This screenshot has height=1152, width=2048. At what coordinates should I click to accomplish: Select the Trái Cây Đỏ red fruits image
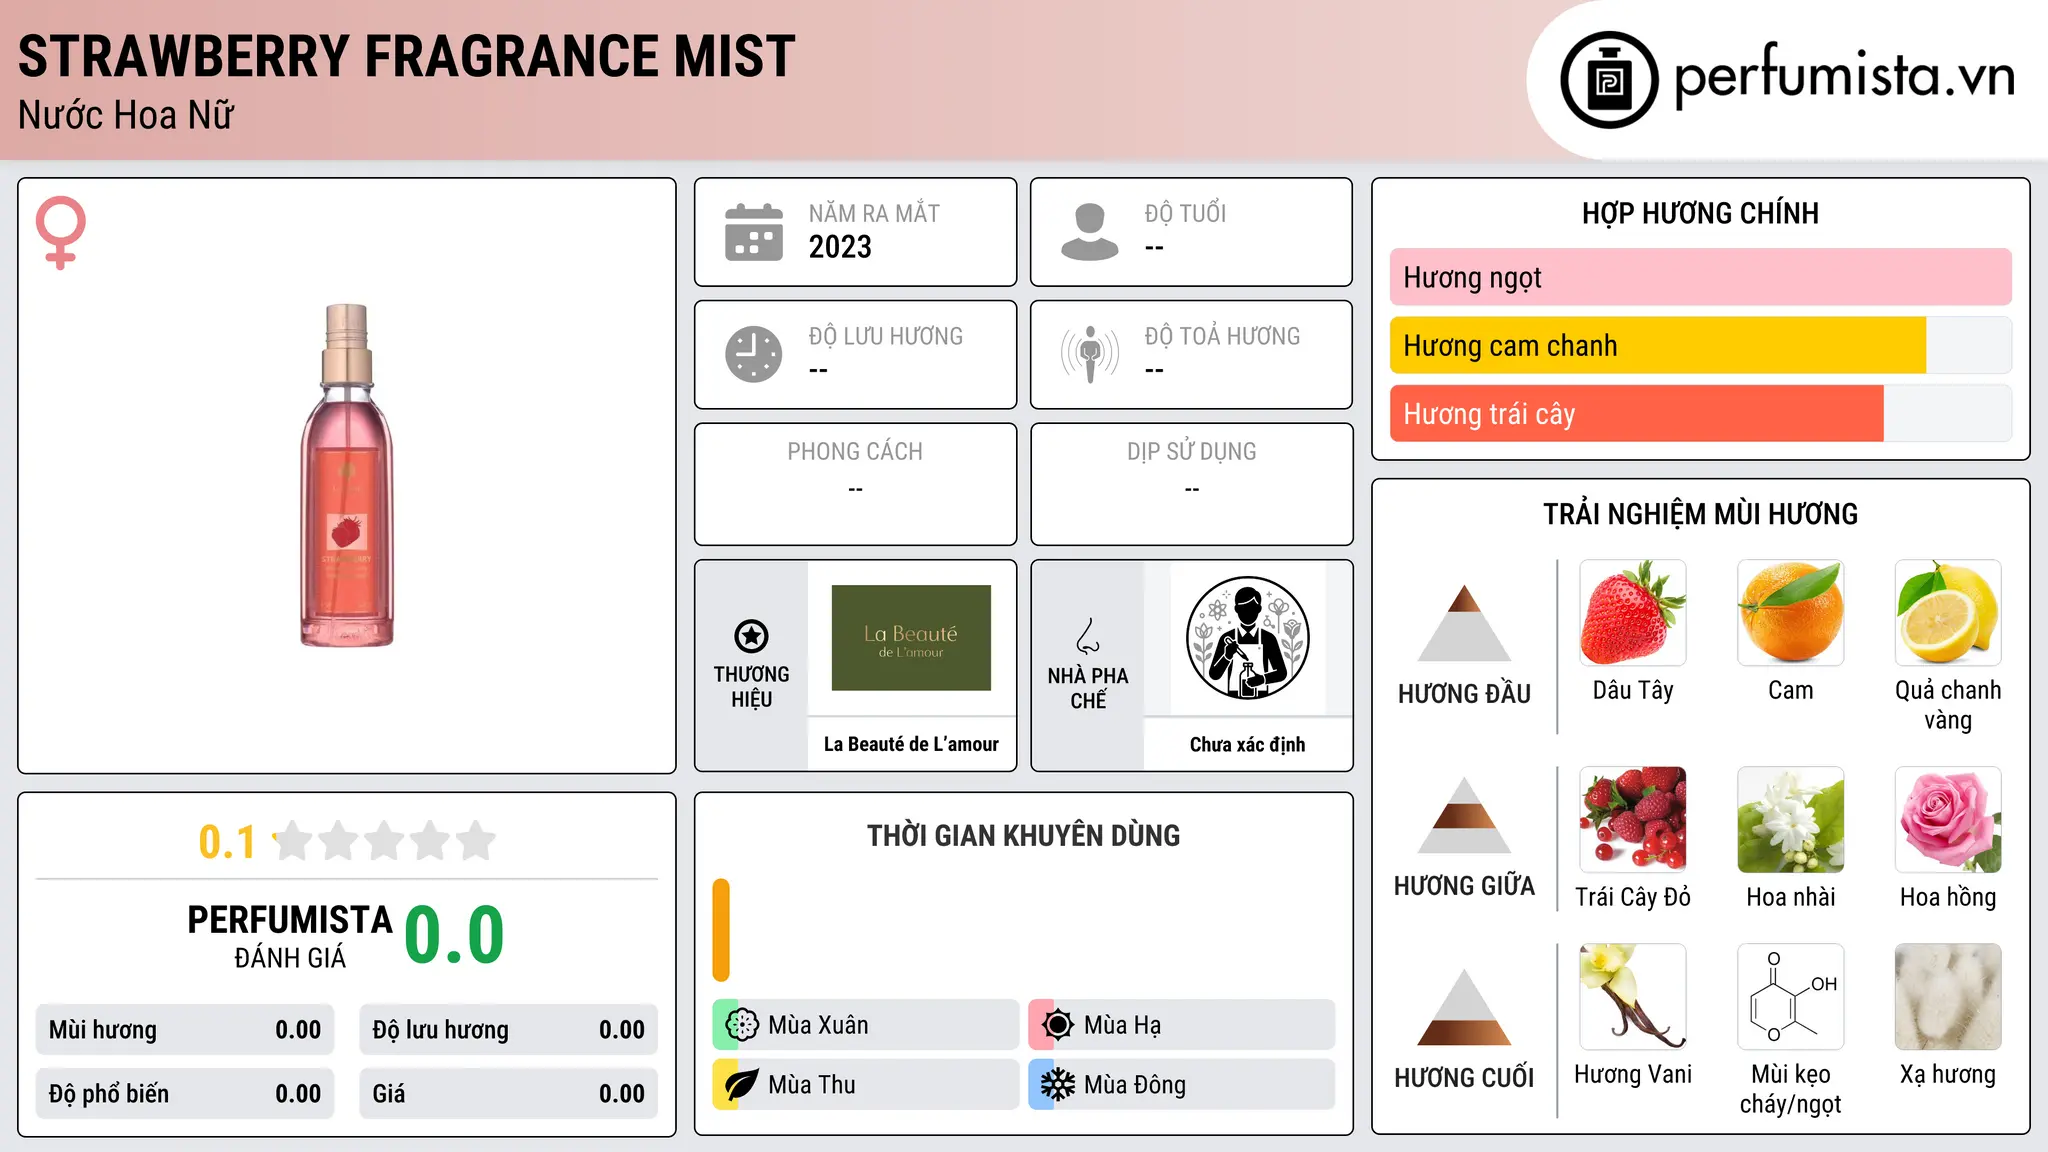(1633, 820)
